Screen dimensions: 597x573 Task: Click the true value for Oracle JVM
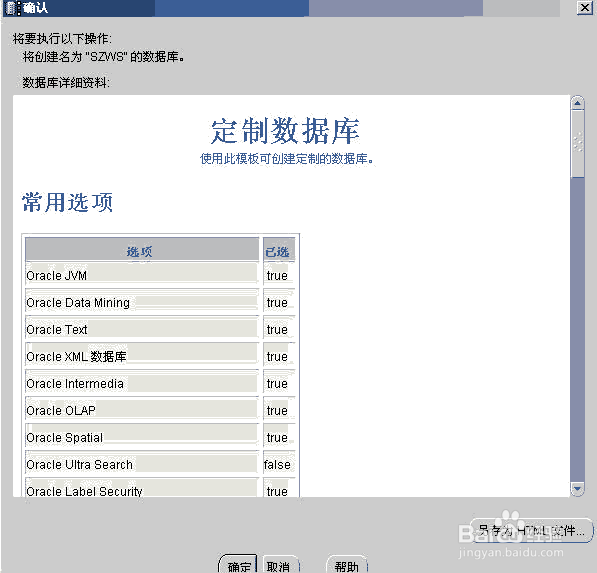point(277,275)
